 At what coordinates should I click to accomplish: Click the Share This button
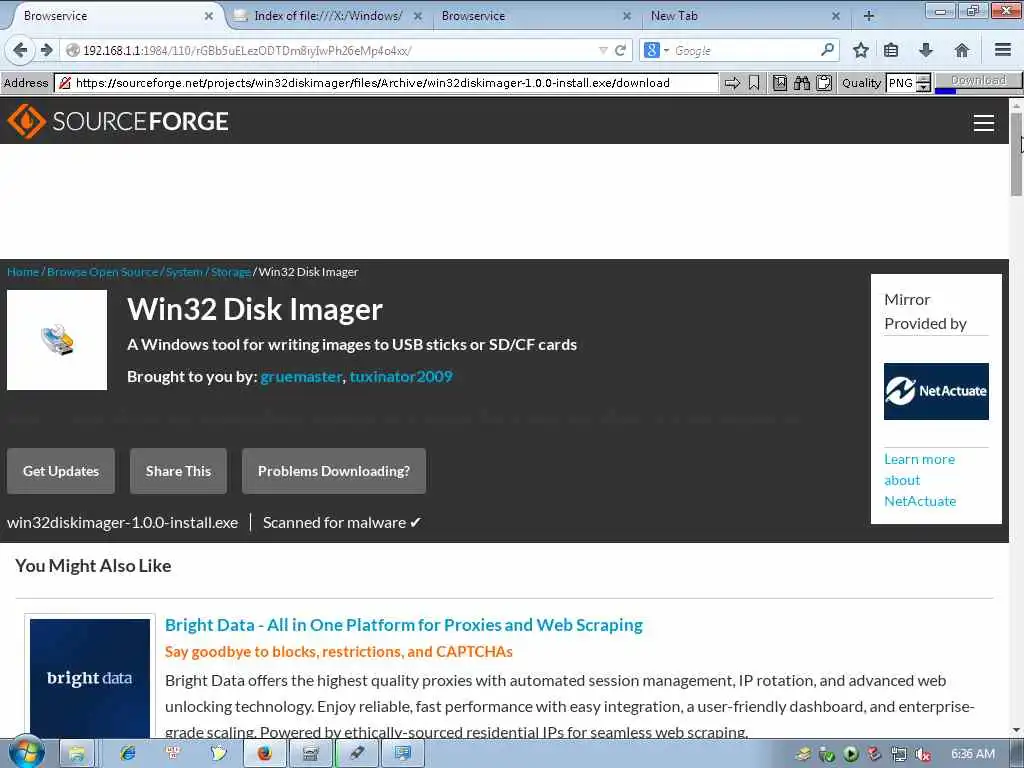tap(178, 471)
